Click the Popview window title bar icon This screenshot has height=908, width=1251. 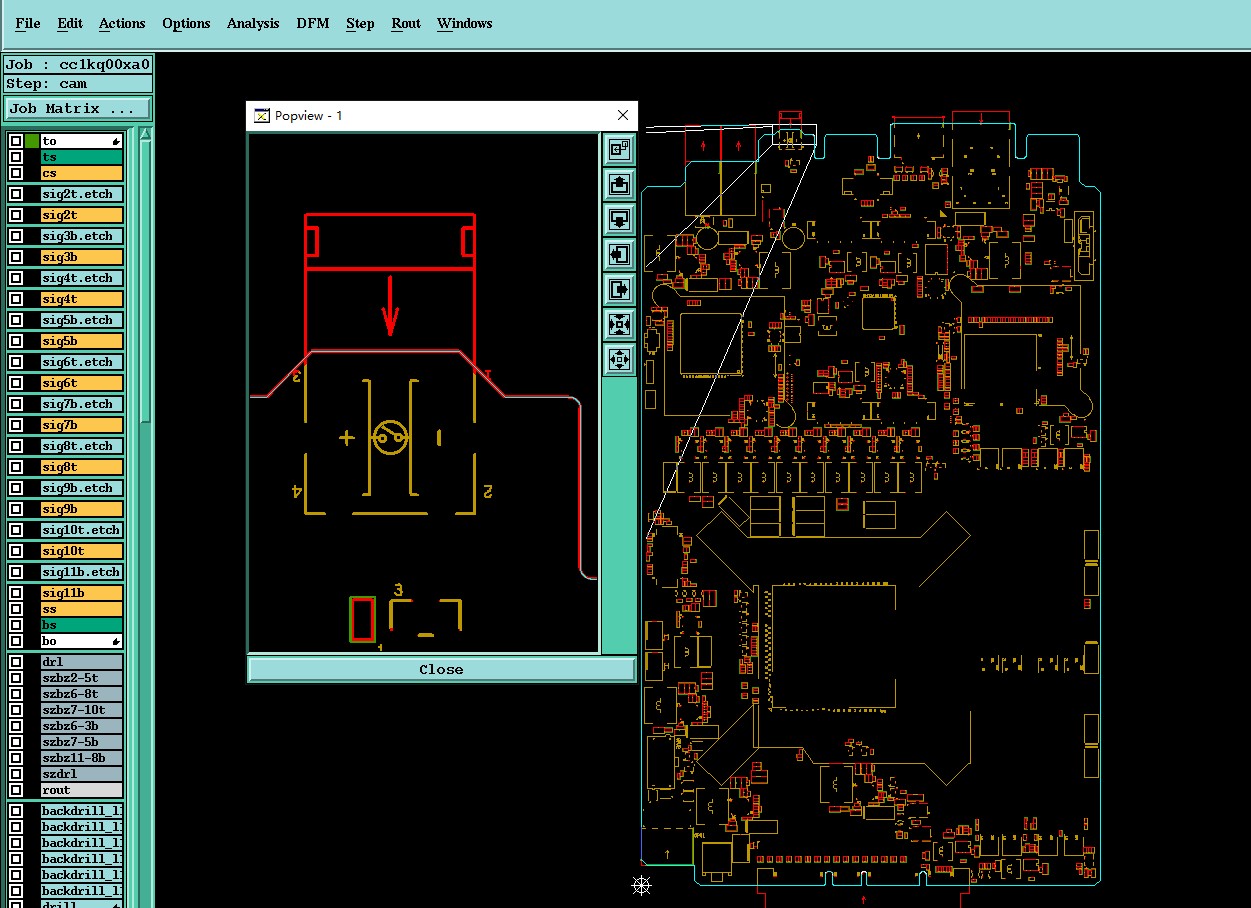261,116
